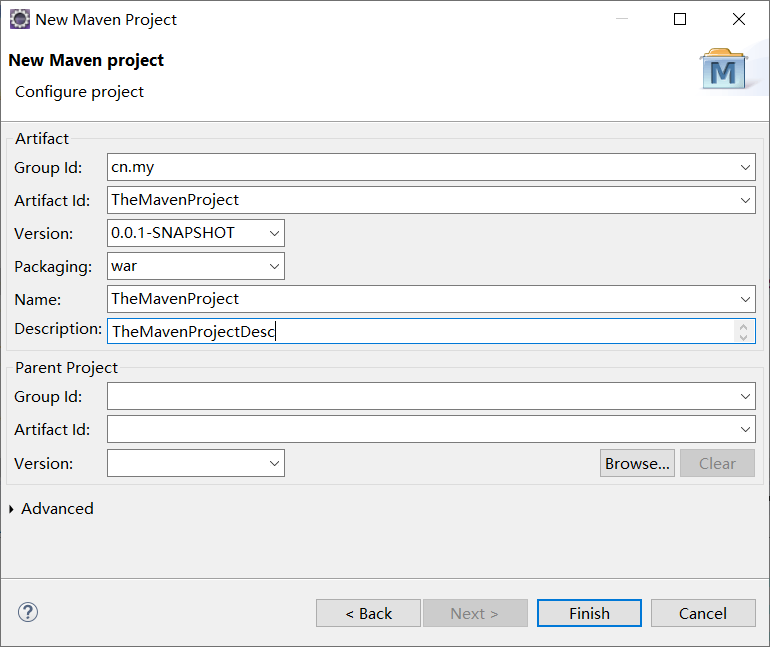Close the New Maven Project dialog
This screenshot has height=647, width=770.
pos(739,19)
